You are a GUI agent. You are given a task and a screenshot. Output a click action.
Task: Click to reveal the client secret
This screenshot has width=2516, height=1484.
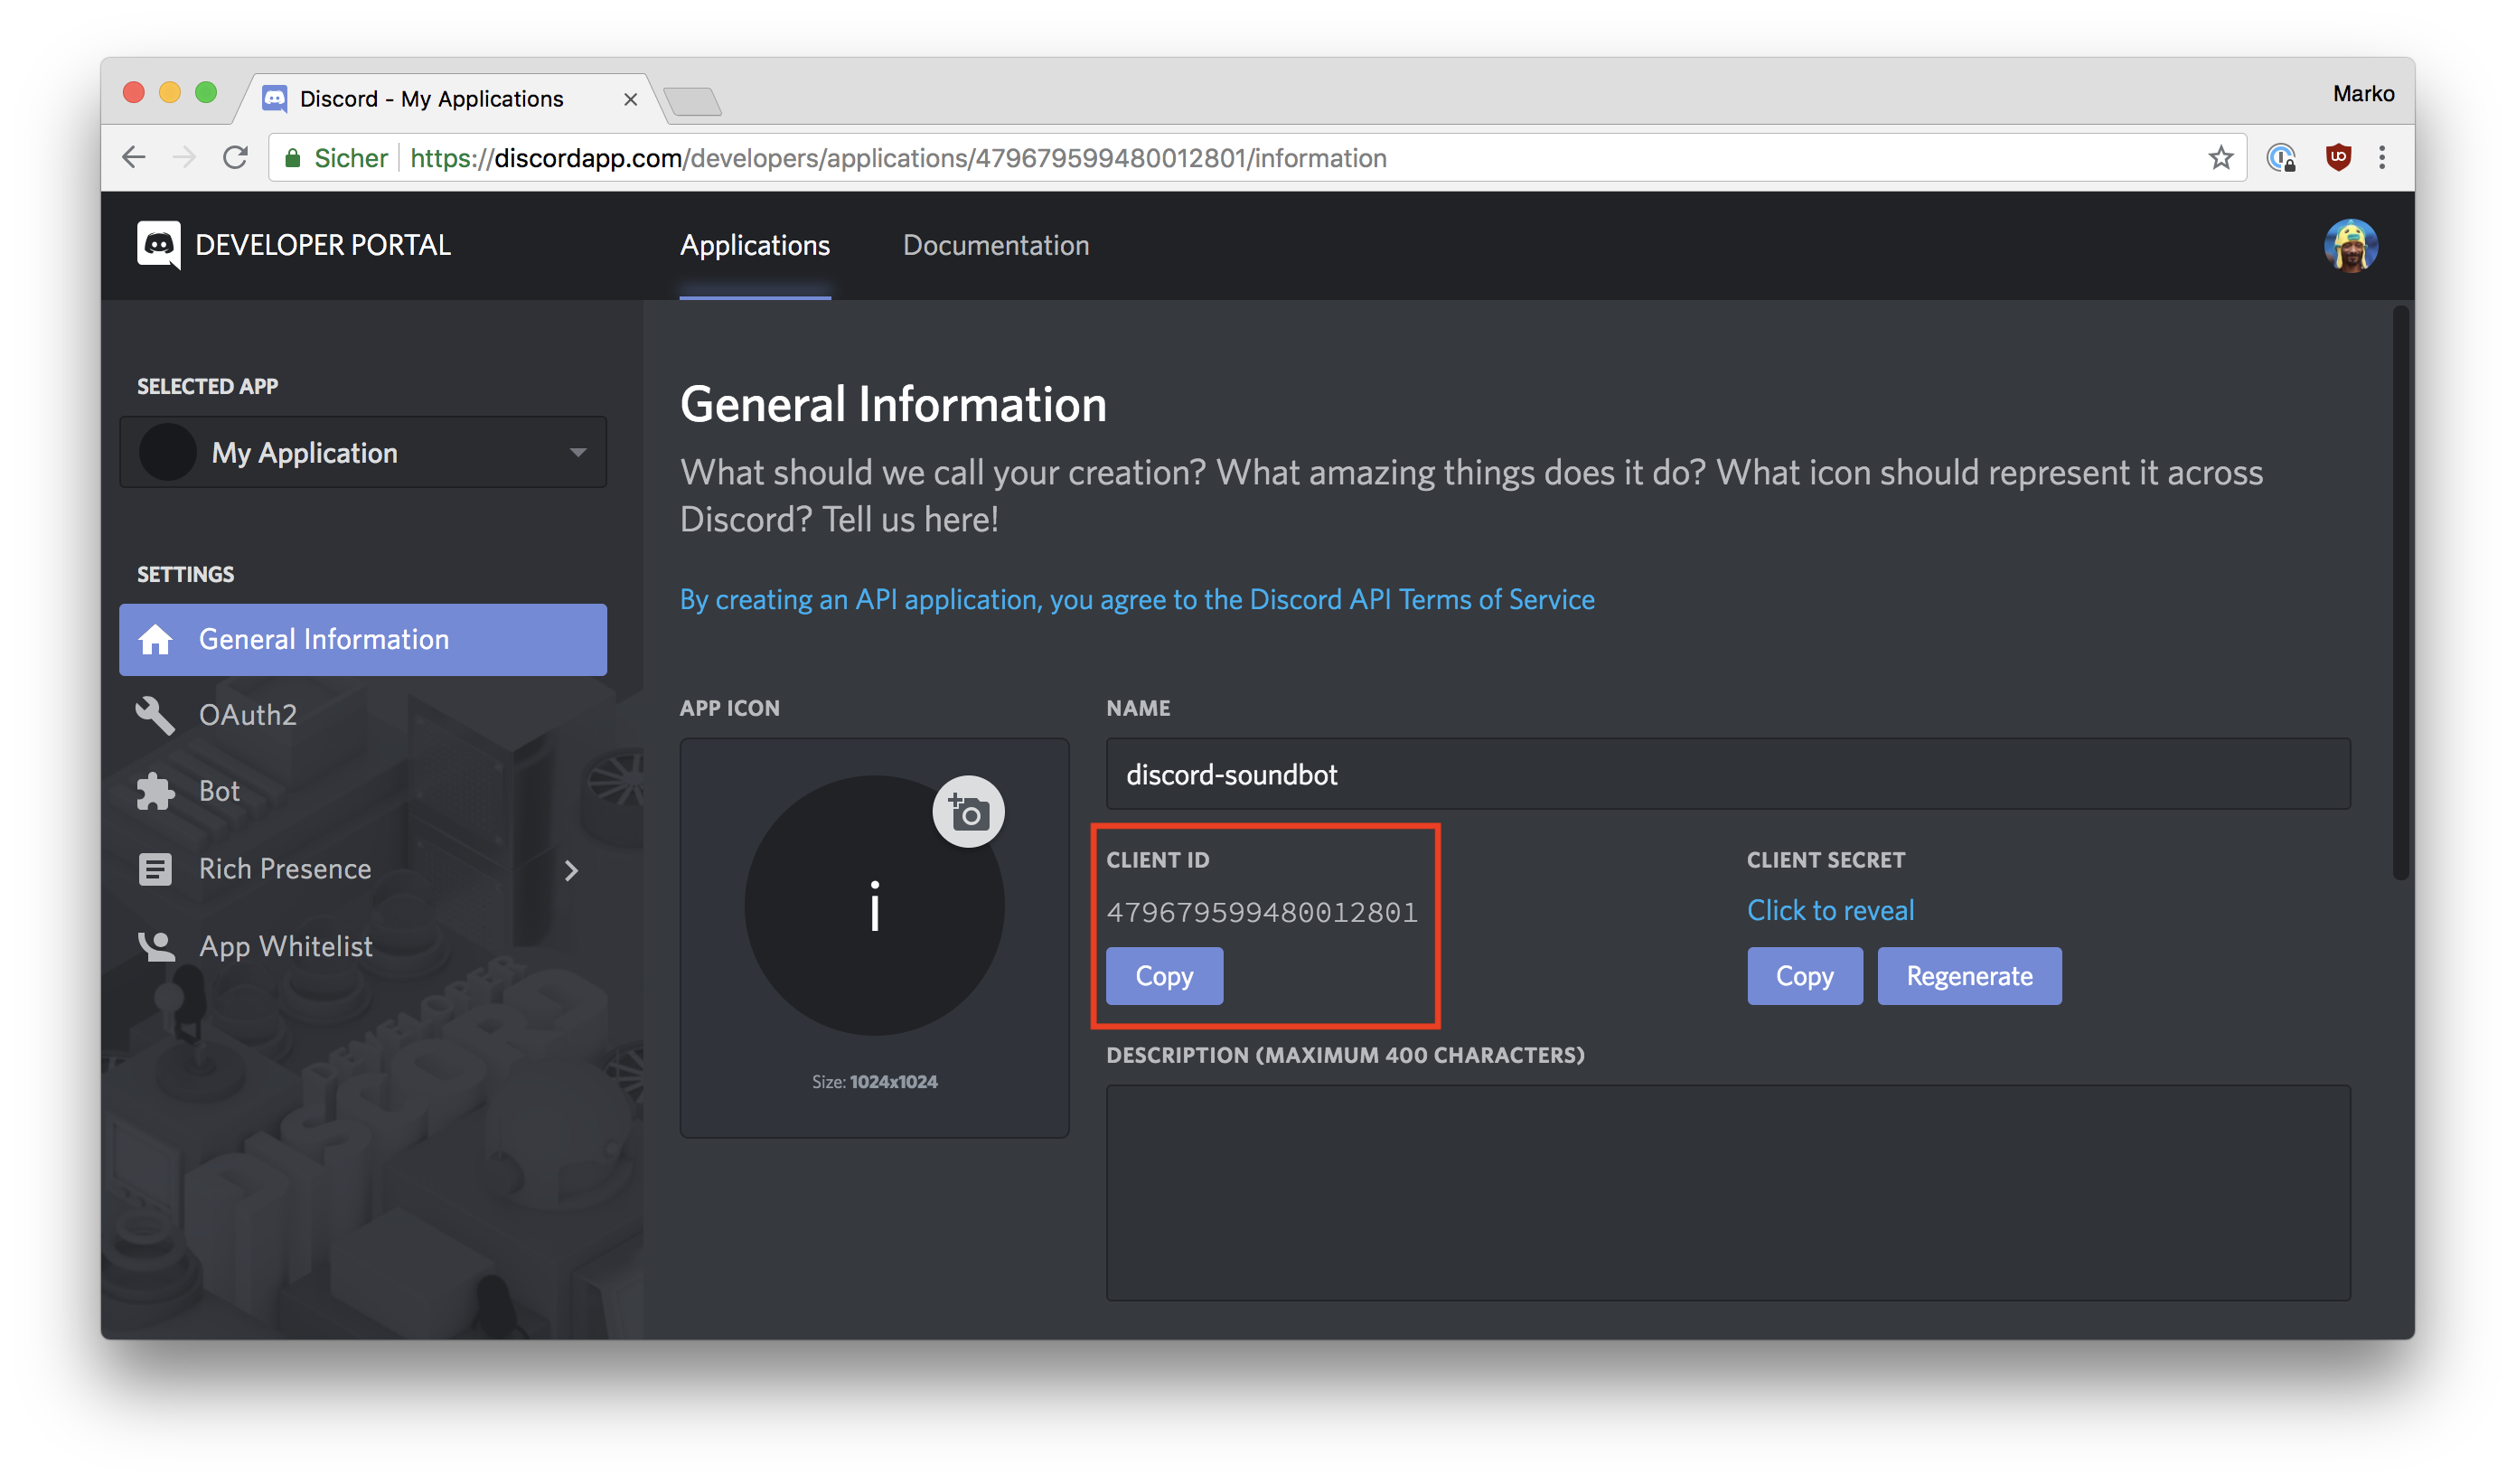[1830, 910]
